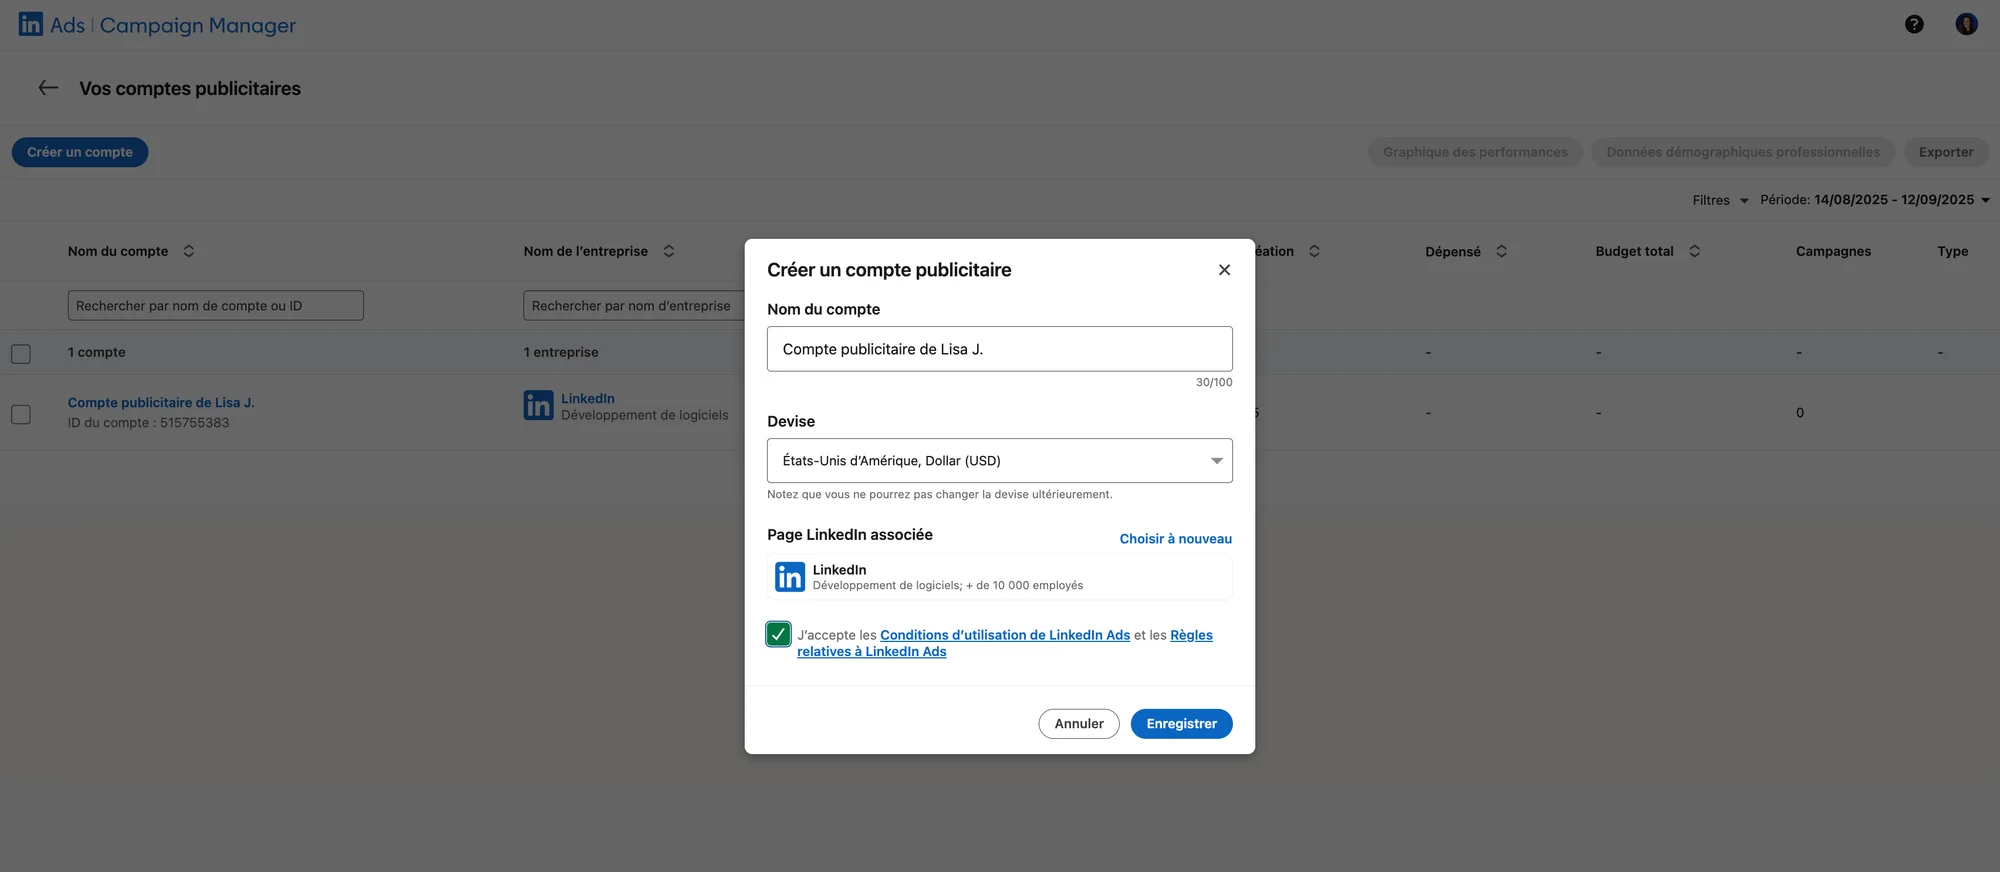Click the Type column header
Viewport: 2000px width, 872px height.
coord(1952,251)
